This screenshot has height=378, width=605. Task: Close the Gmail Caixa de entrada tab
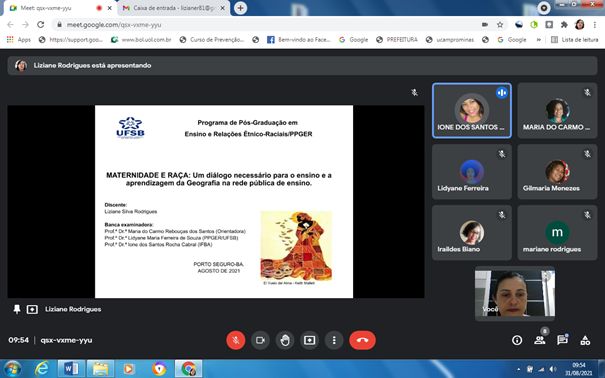point(222,8)
